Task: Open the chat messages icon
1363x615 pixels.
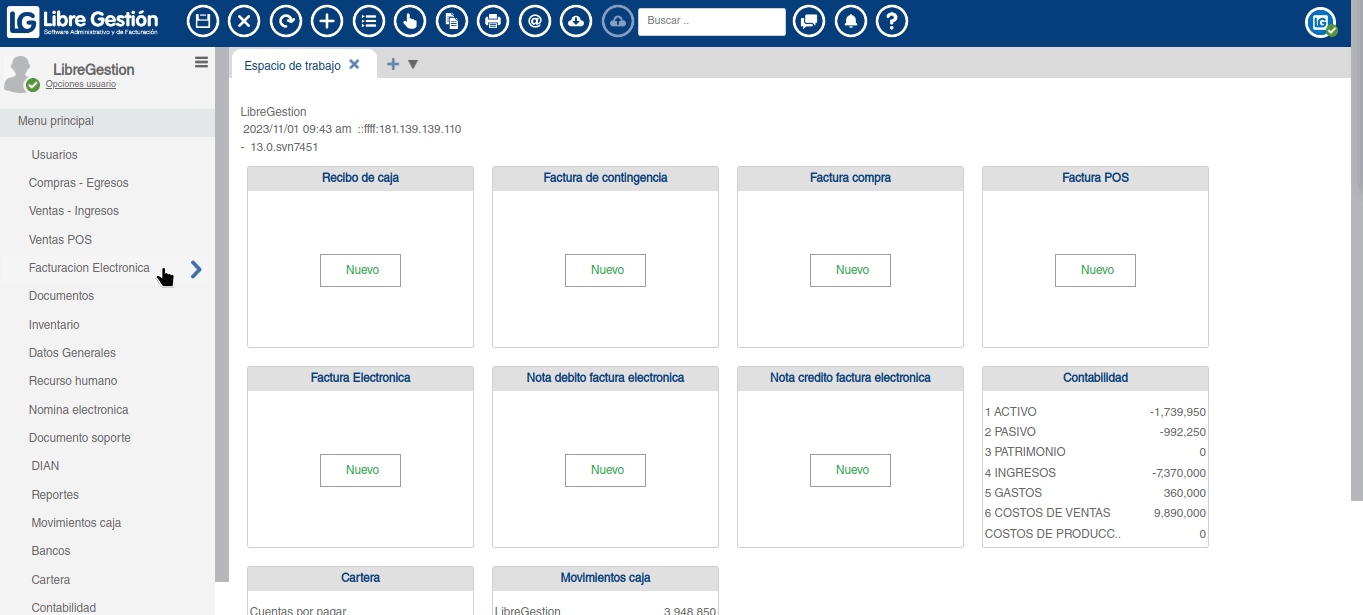Action: point(809,21)
